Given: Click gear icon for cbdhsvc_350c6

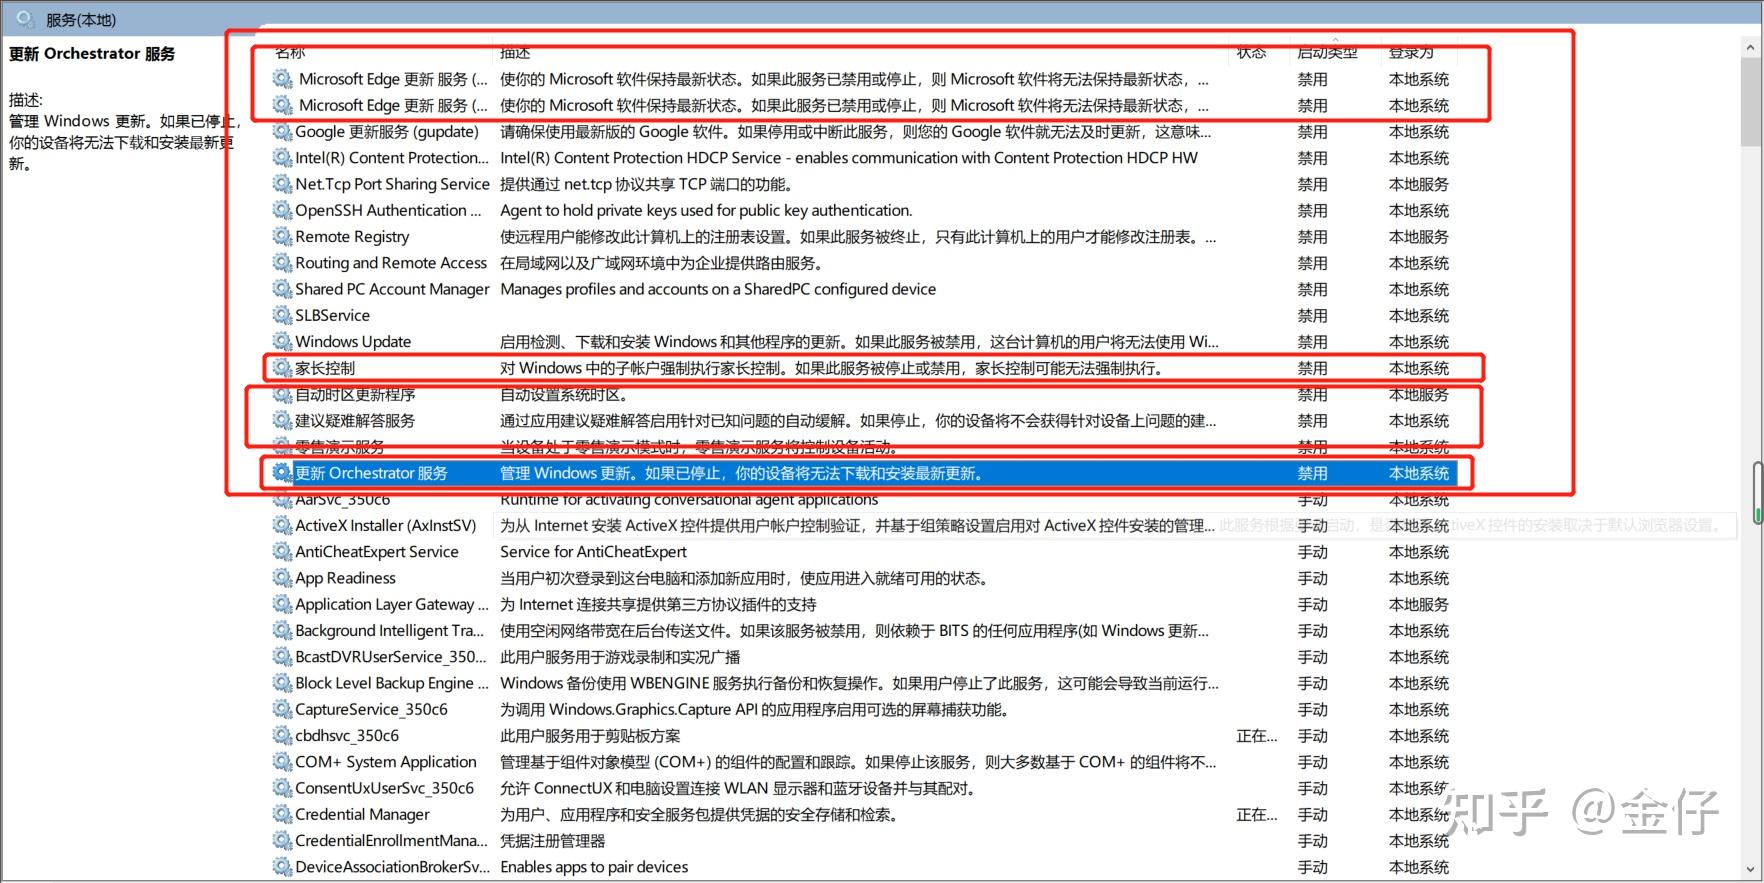Looking at the screenshot, I should pyautogui.click(x=282, y=735).
